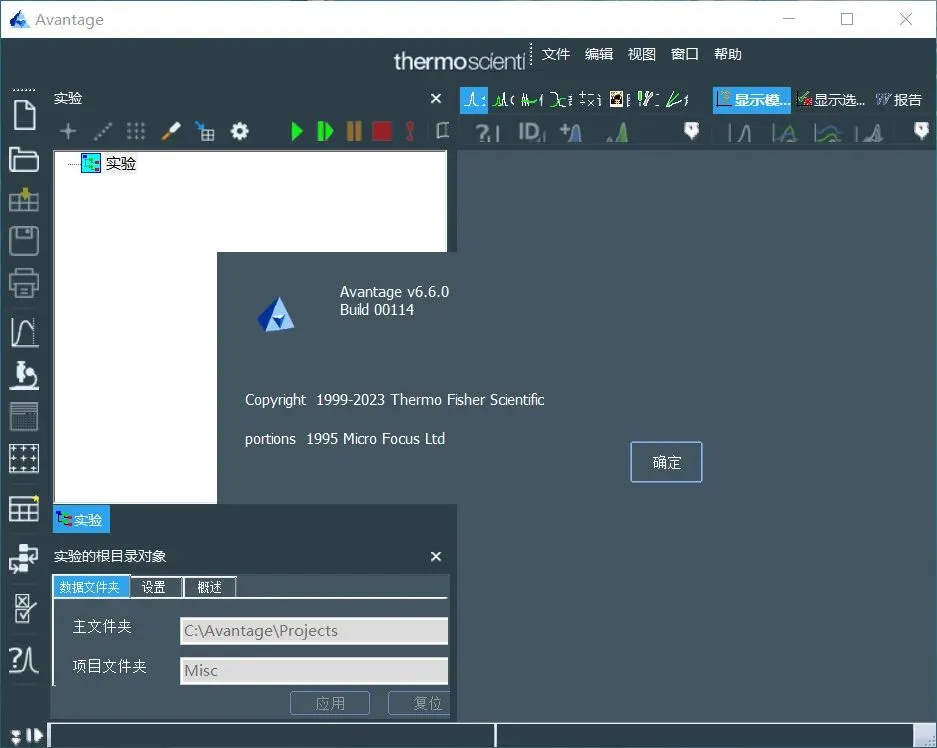Confirm the About dialog with 确定
The image size is (937, 748).
666,462
